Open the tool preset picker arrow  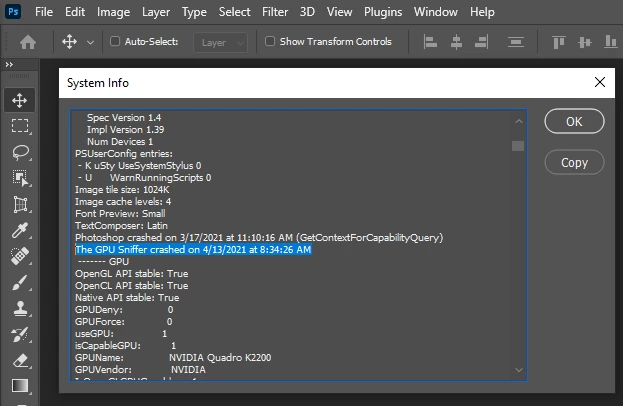click(91, 42)
